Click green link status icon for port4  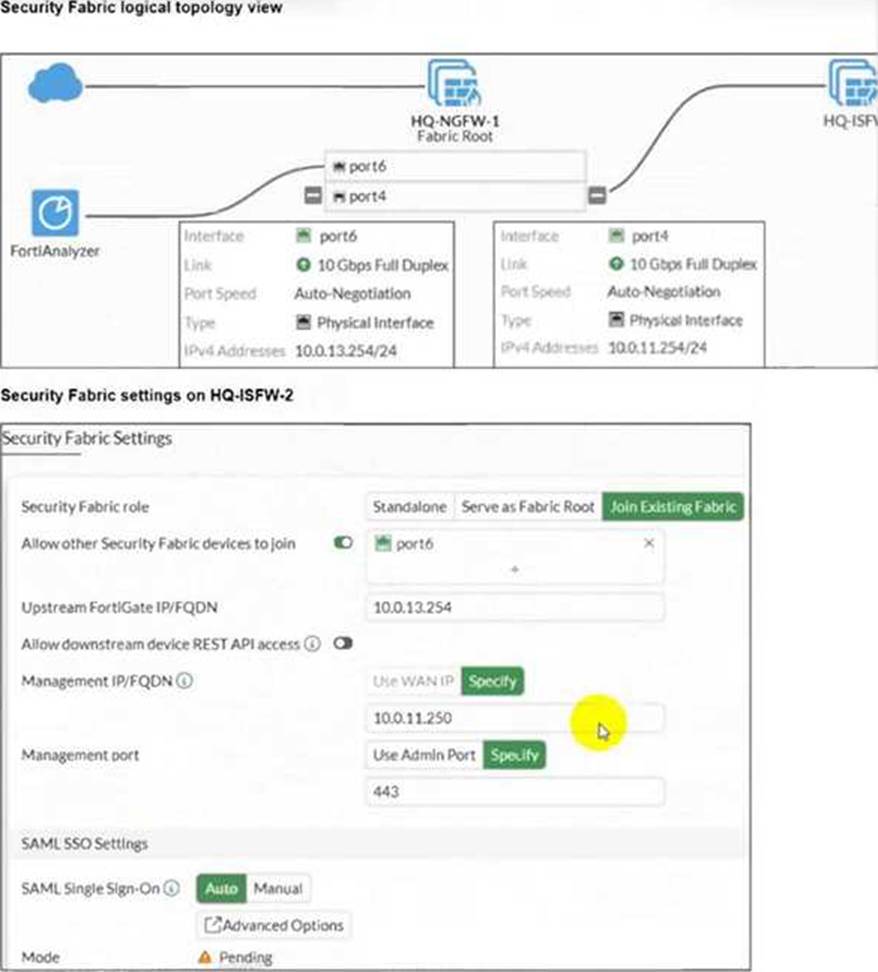point(616,264)
